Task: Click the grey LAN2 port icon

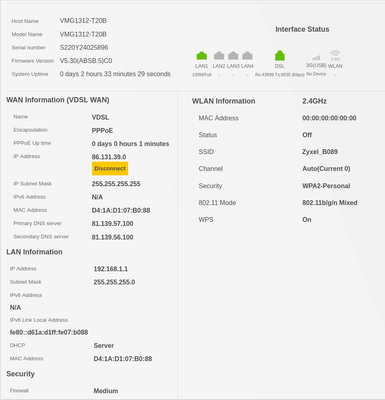Action: coord(219,56)
